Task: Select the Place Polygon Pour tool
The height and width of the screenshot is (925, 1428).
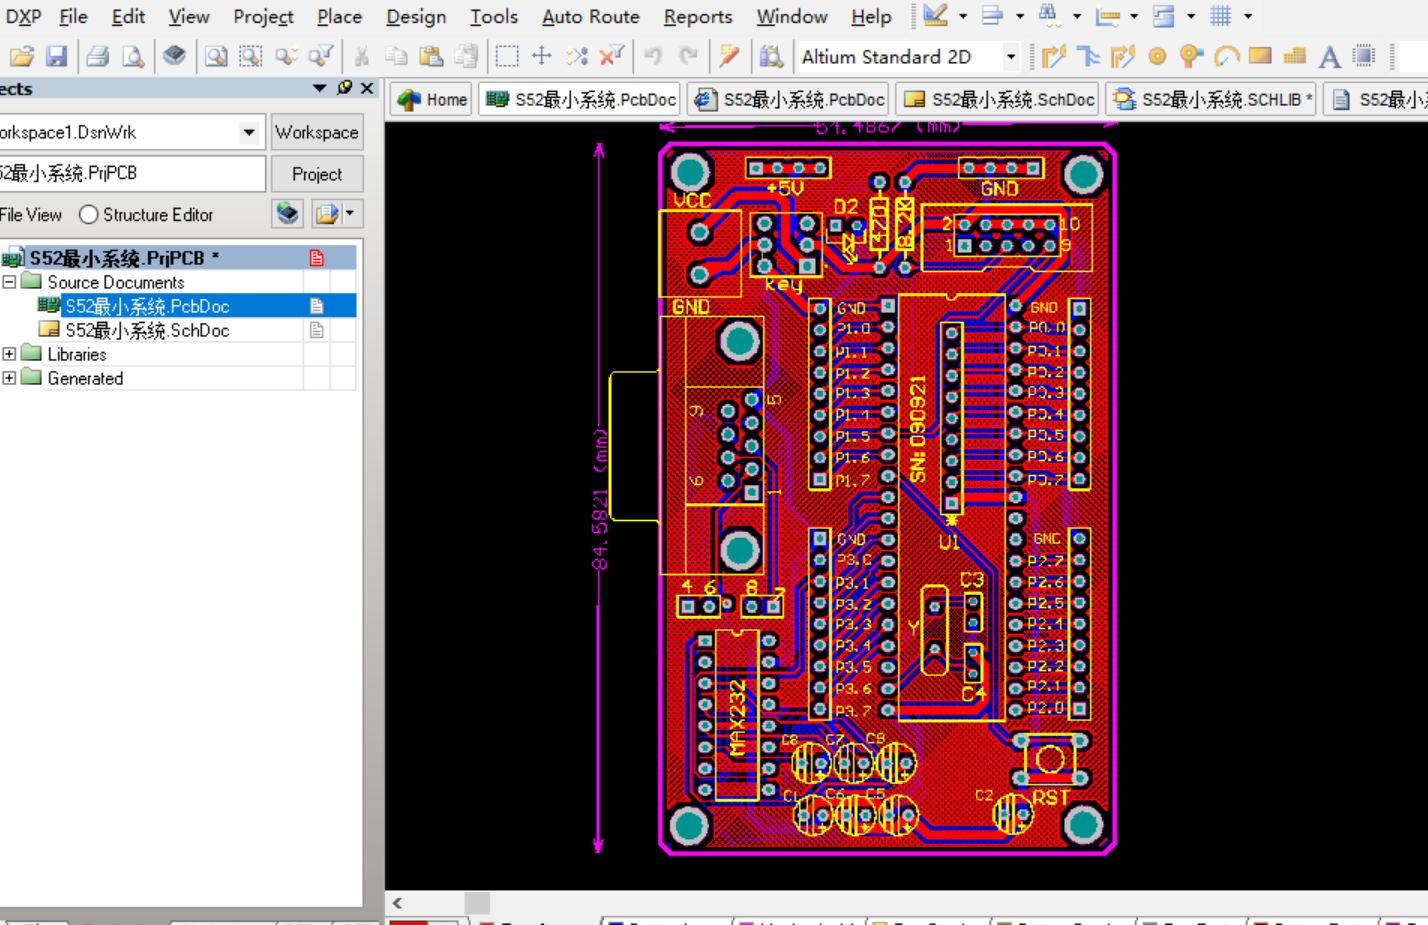Action: click(x=1294, y=56)
